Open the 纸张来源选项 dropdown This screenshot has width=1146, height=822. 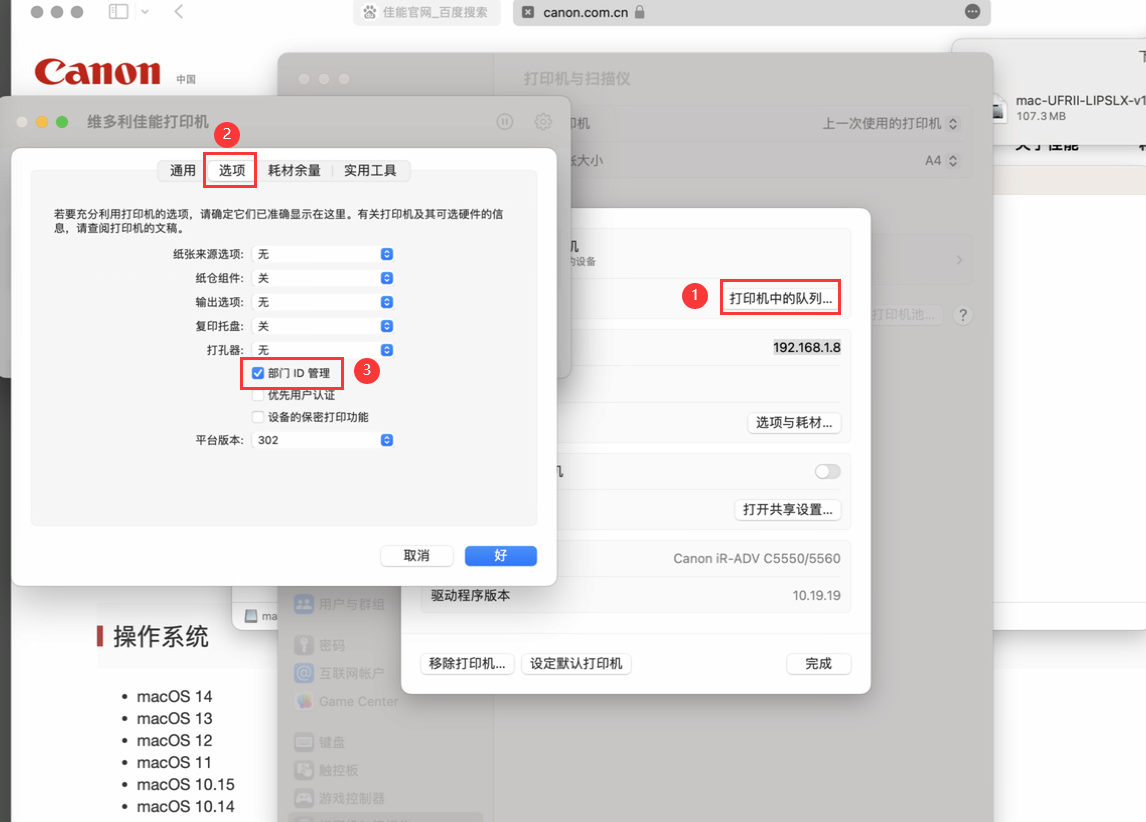pos(323,254)
